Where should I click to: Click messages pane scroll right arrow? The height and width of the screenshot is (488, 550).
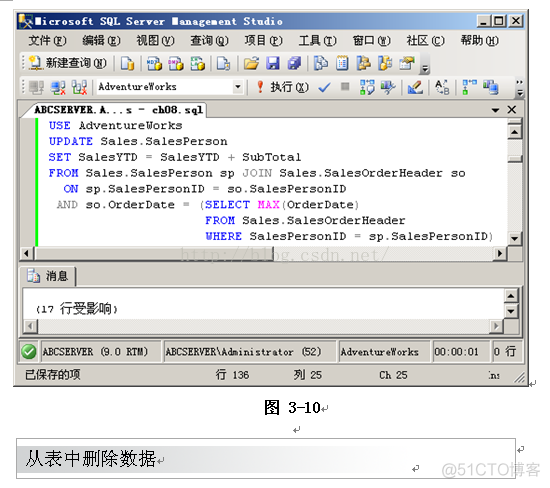click(496, 326)
